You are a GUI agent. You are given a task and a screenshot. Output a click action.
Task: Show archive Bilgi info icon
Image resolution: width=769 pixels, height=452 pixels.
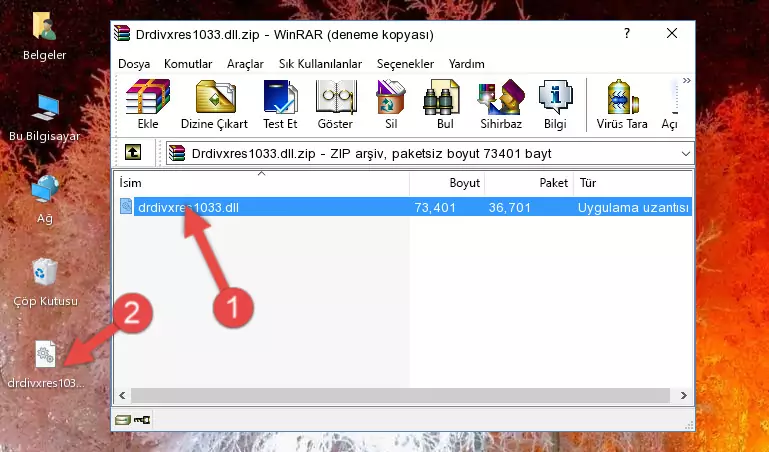pyautogui.click(x=555, y=104)
